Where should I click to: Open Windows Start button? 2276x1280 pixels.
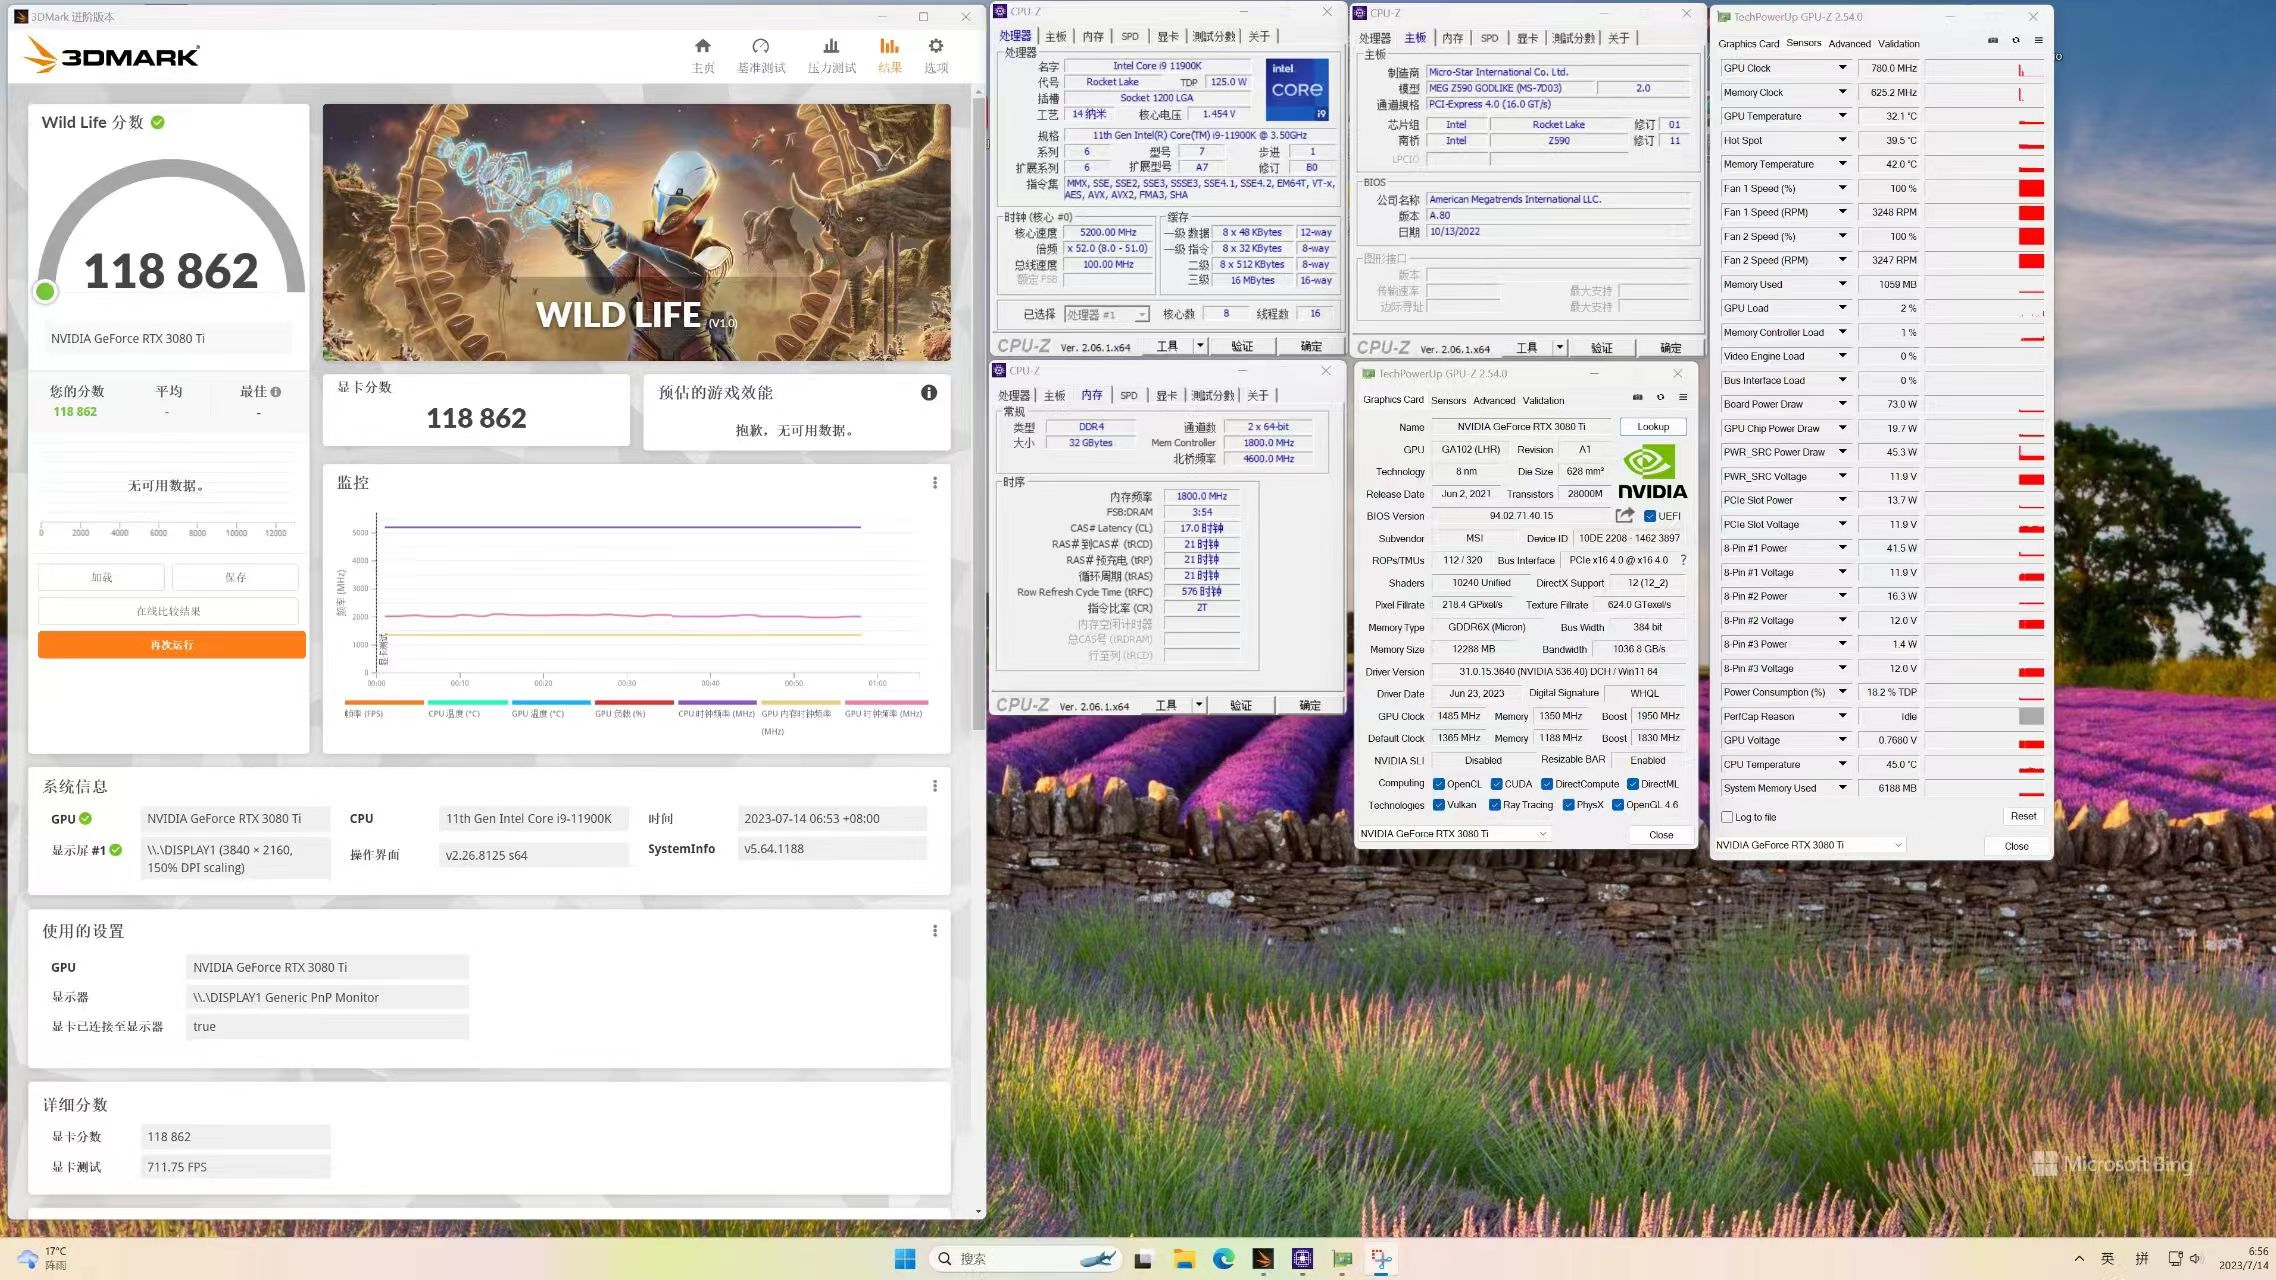point(905,1259)
